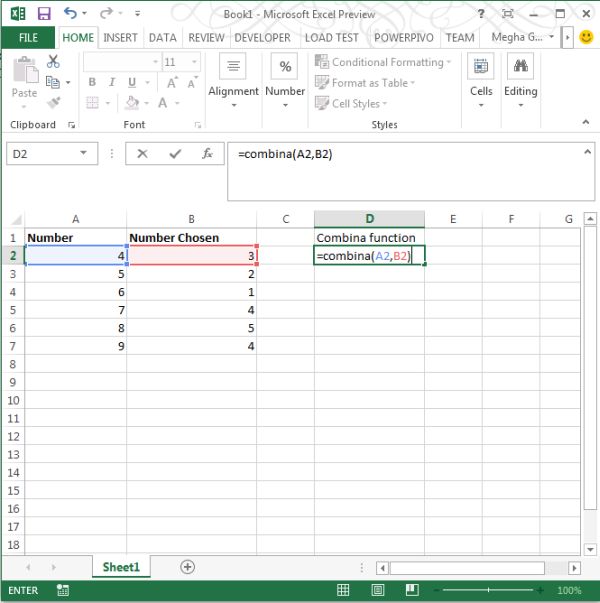Click the Copy icon
Image resolution: width=600 pixels, height=603 pixels.
[x=53, y=82]
